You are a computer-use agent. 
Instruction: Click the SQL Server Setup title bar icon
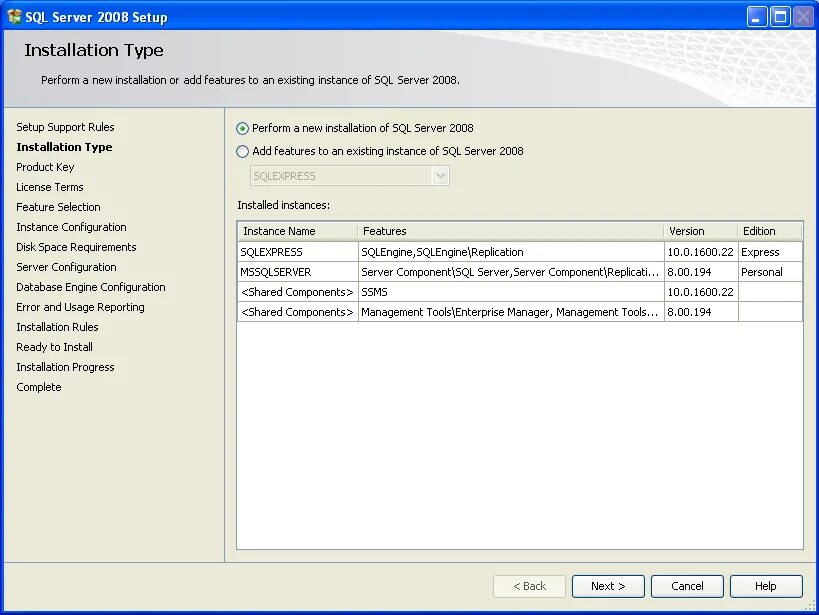coord(14,17)
